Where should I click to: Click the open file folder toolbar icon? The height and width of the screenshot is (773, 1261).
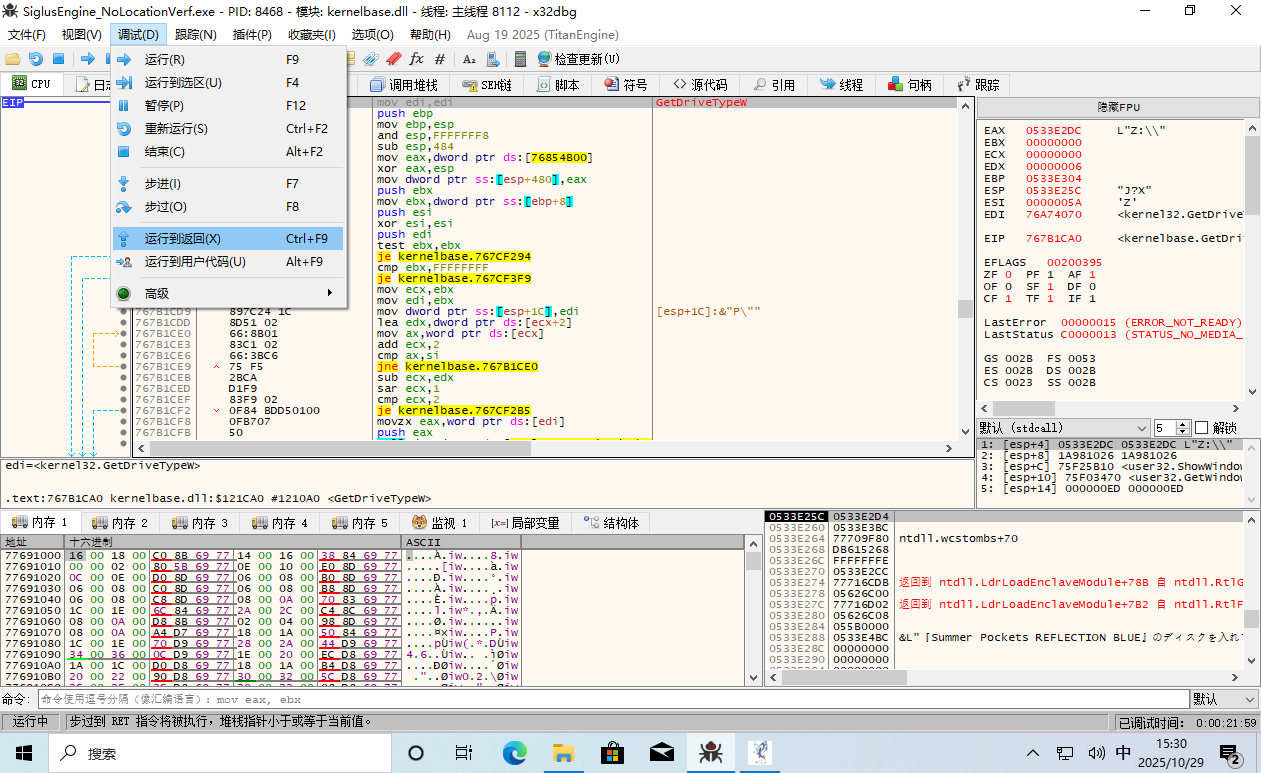(13, 59)
